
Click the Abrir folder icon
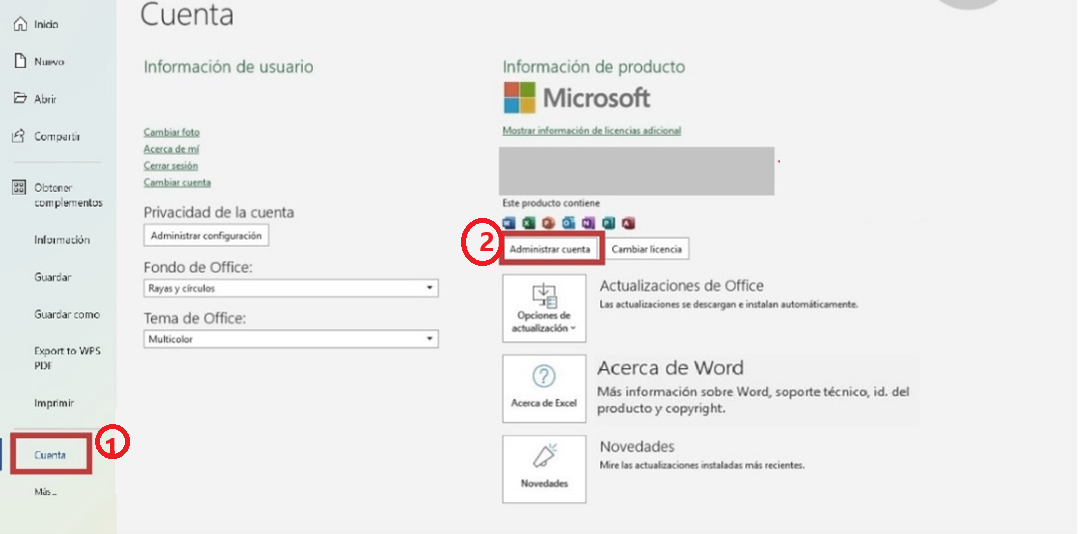tap(19, 99)
